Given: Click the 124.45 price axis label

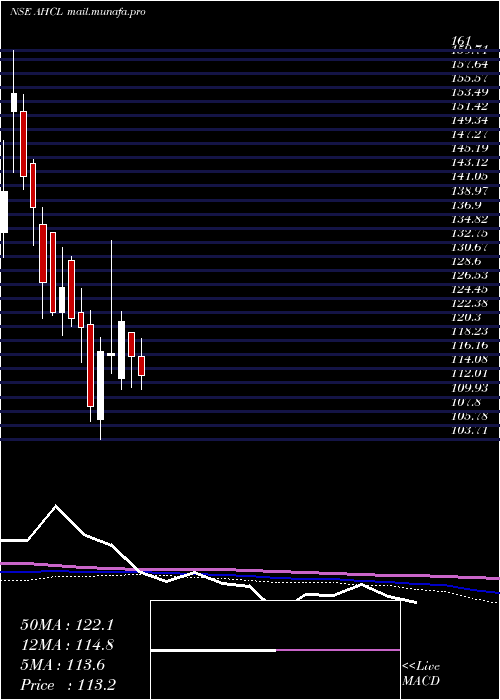Looking at the screenshot, I should 469,289.
